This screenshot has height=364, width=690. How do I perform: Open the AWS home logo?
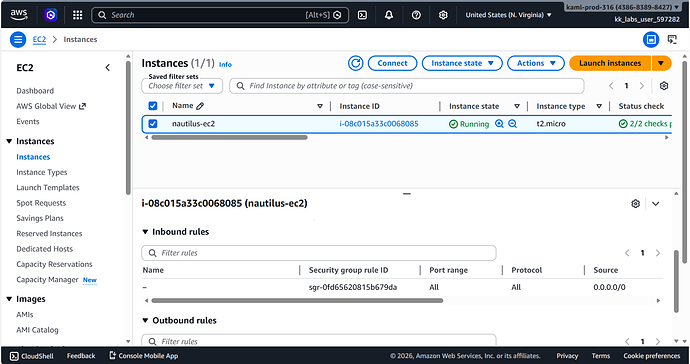(x=19, y=15)
